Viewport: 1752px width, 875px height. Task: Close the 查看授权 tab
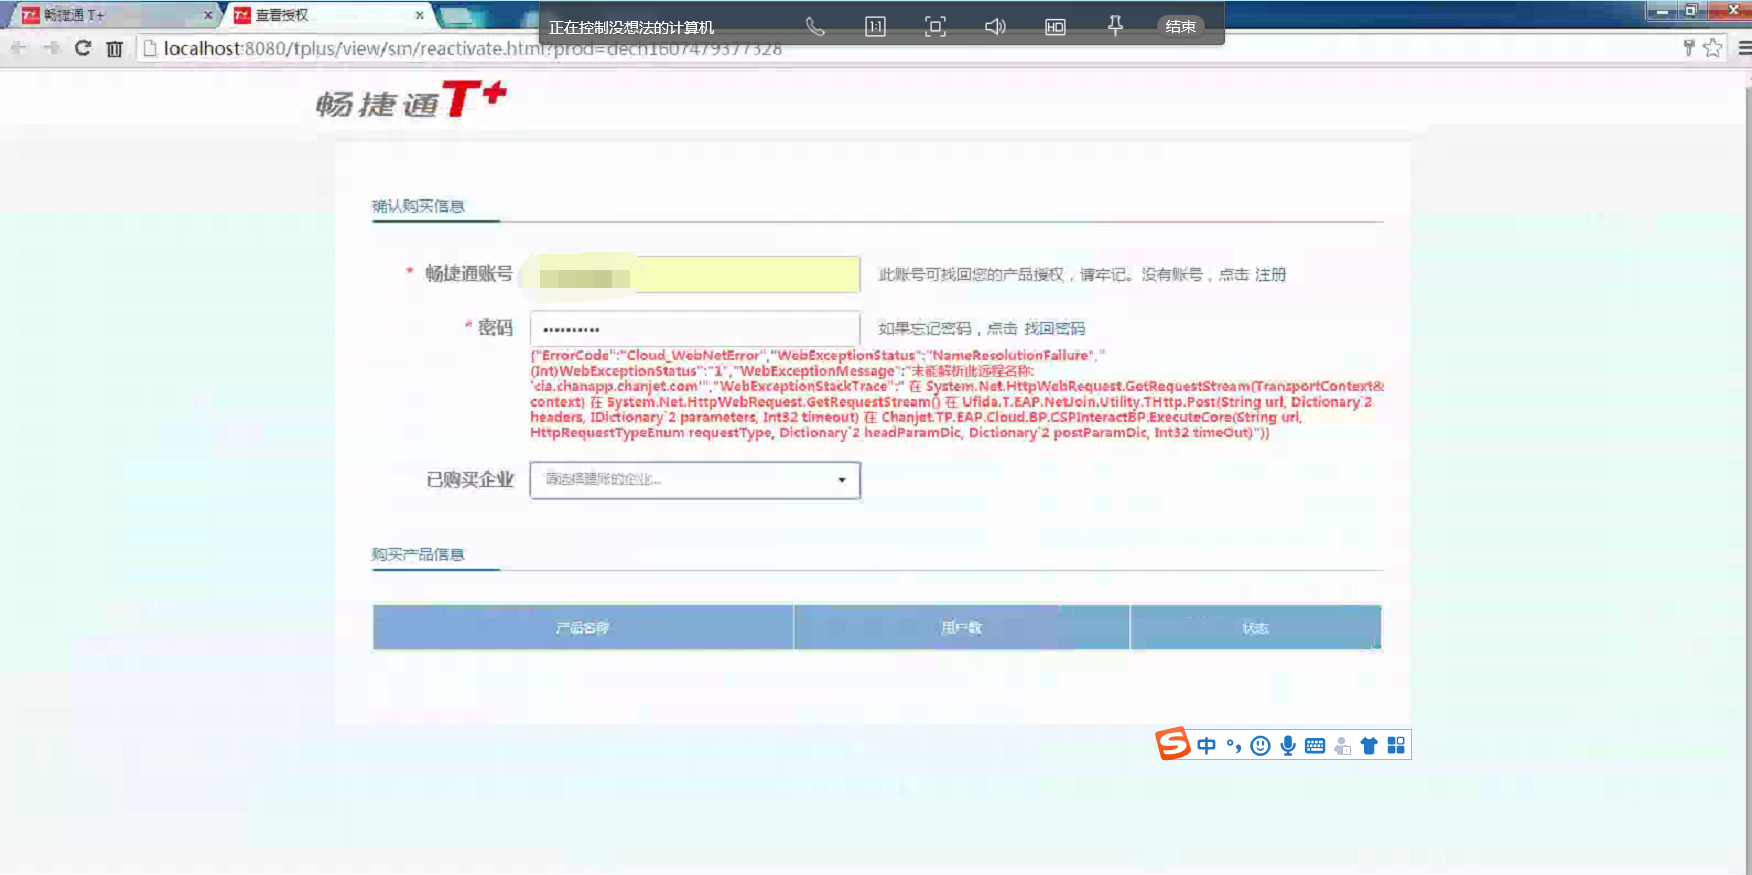click(x=420, y=15)
